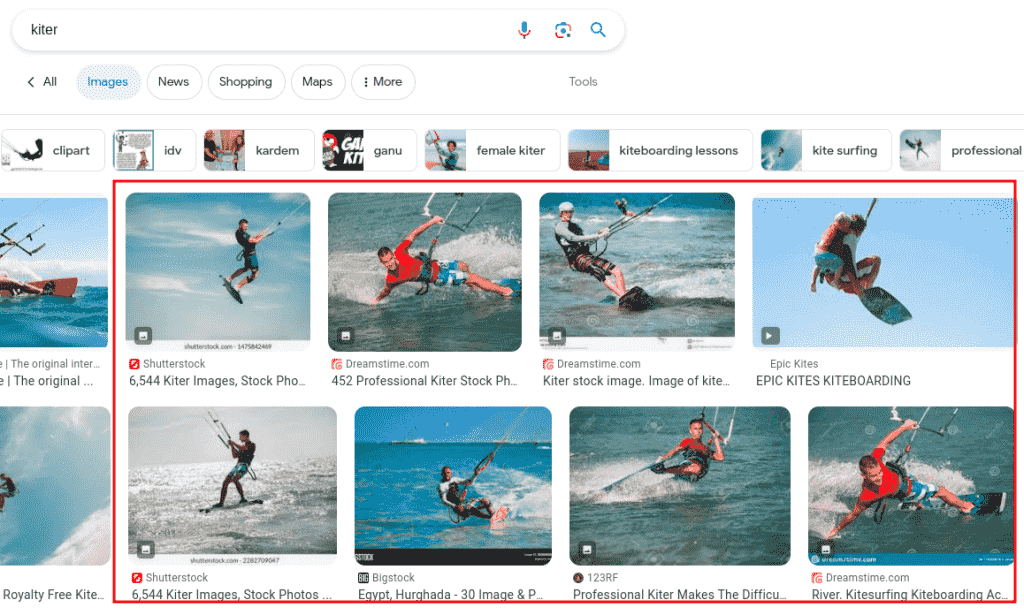Filter results by the idv chip
The image size is (1024, 615).
154,150
